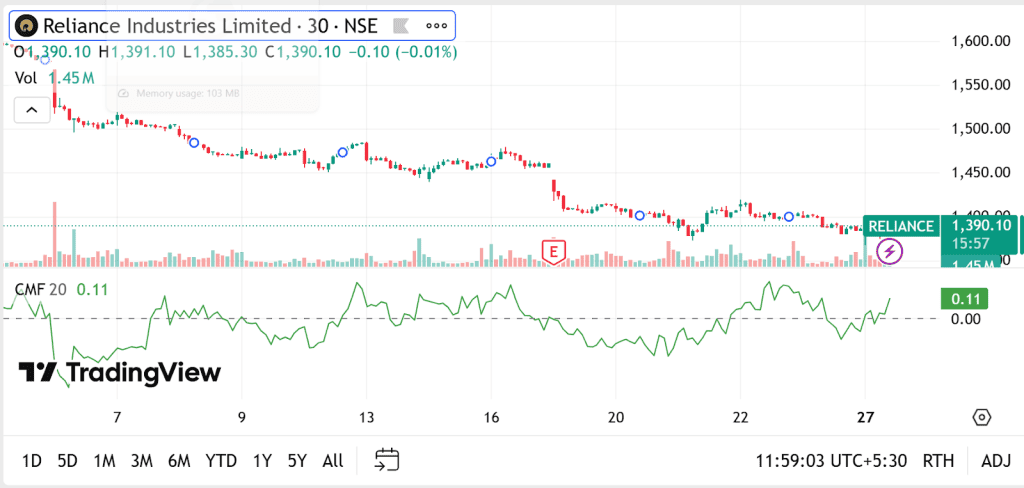1024x488 pixels.
Task: Click the CMF 20 indicator label
Action: [x=42, y=289]
